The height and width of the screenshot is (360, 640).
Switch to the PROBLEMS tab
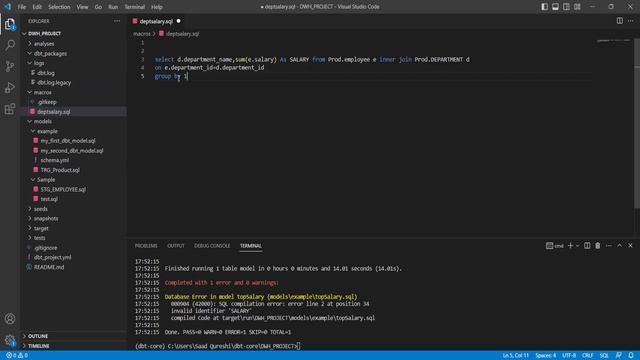tap(146, 246)
